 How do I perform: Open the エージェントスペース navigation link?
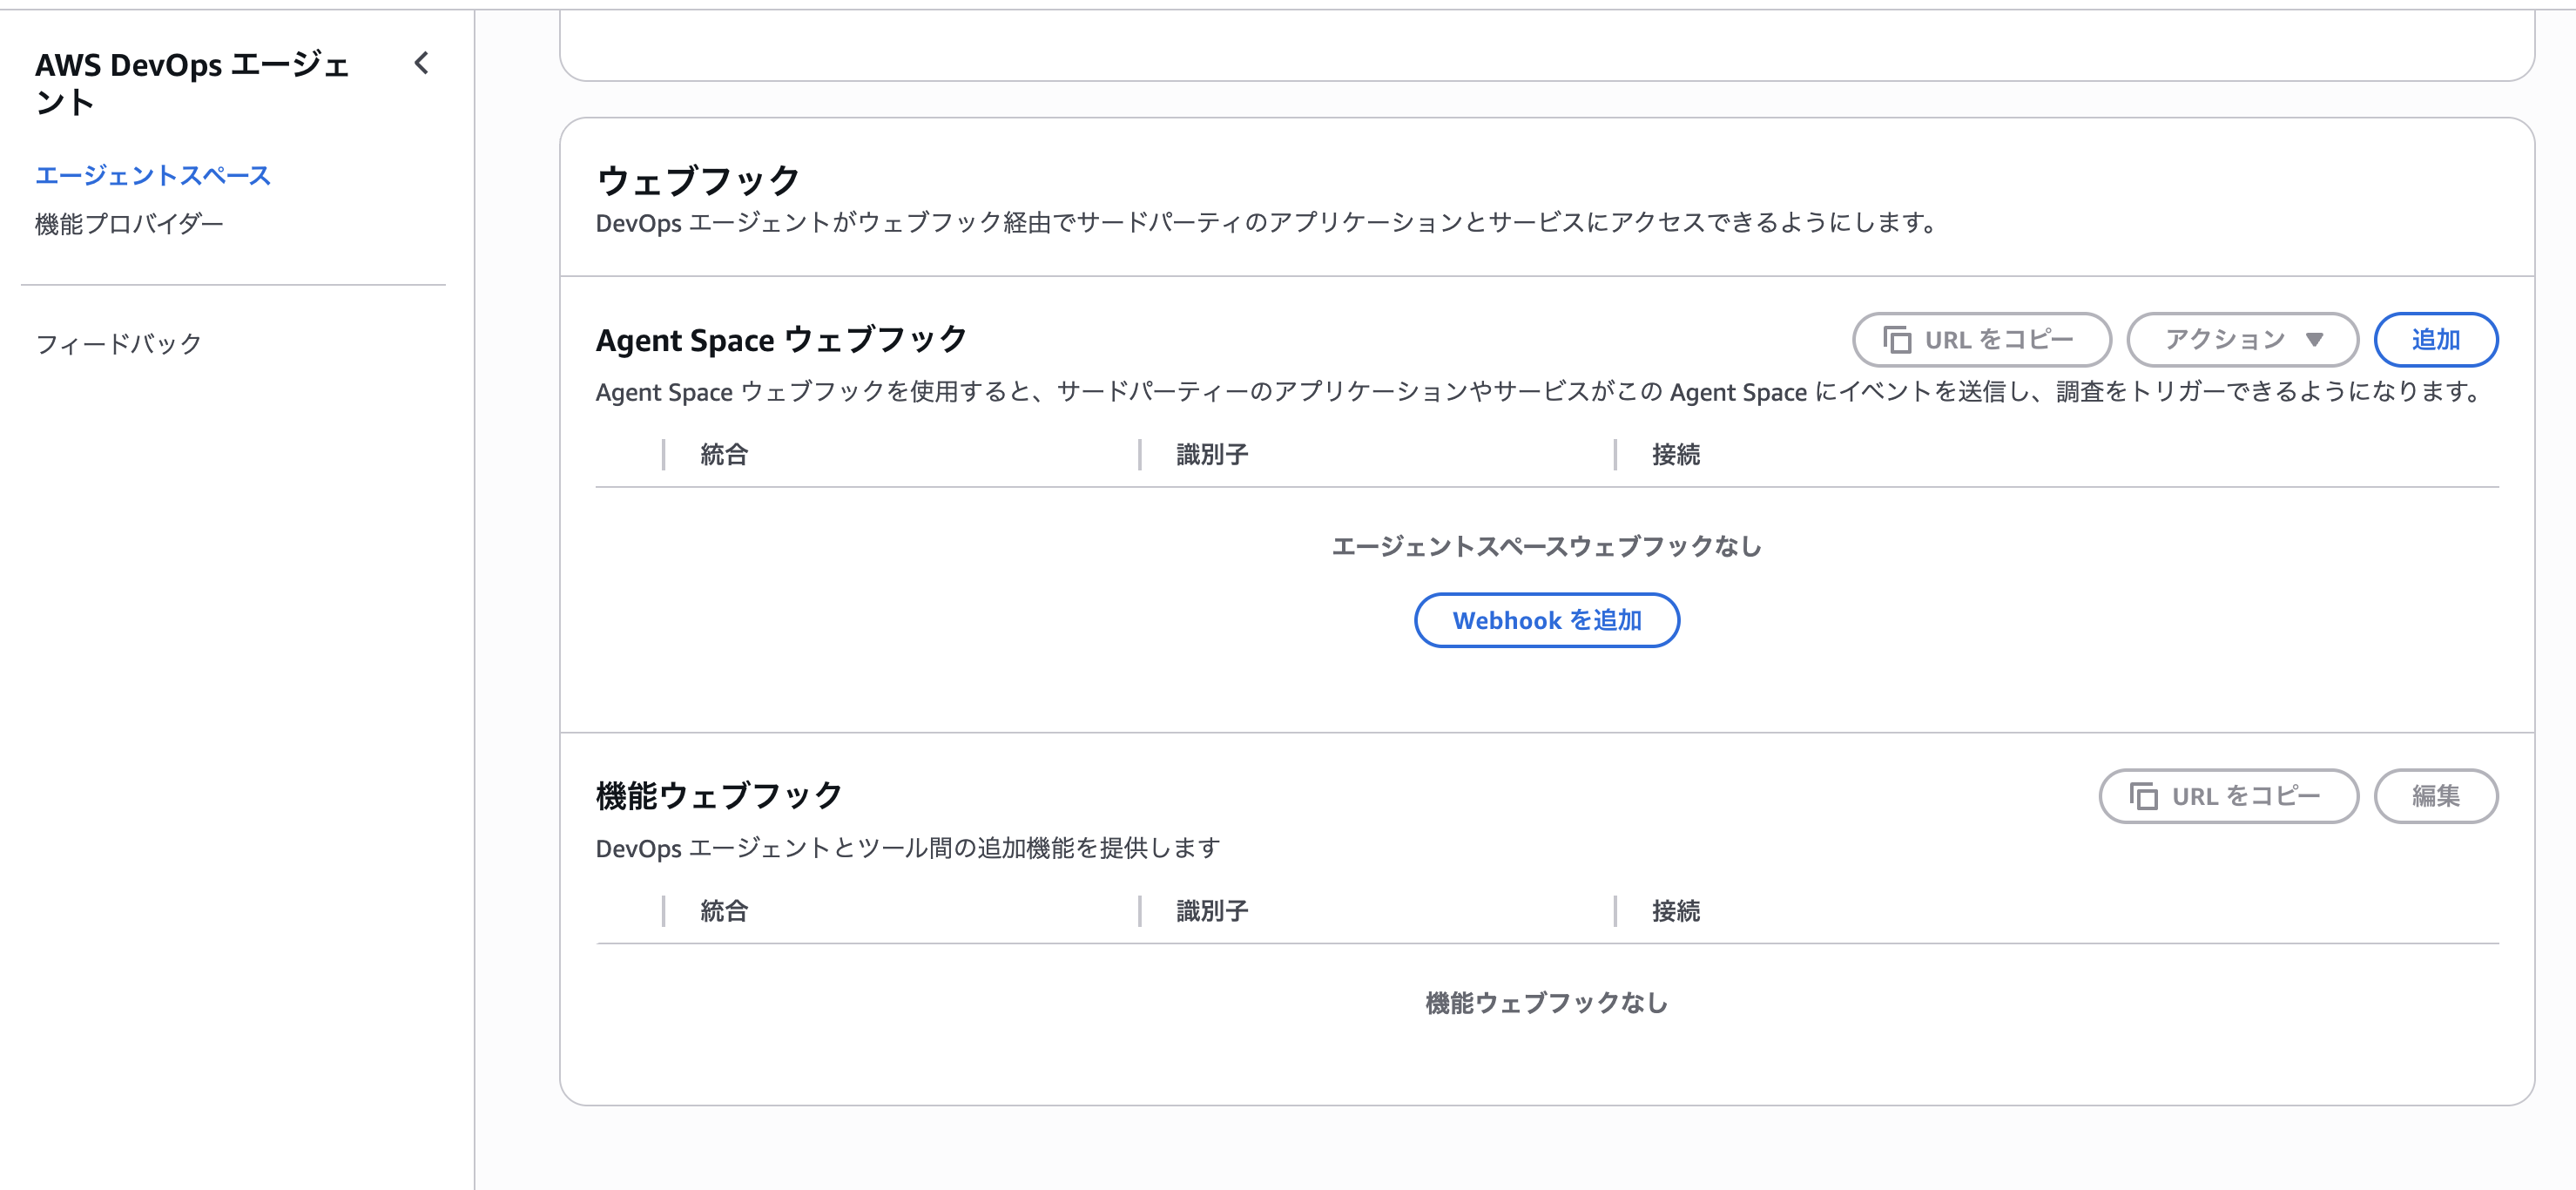tap(153, 176)
